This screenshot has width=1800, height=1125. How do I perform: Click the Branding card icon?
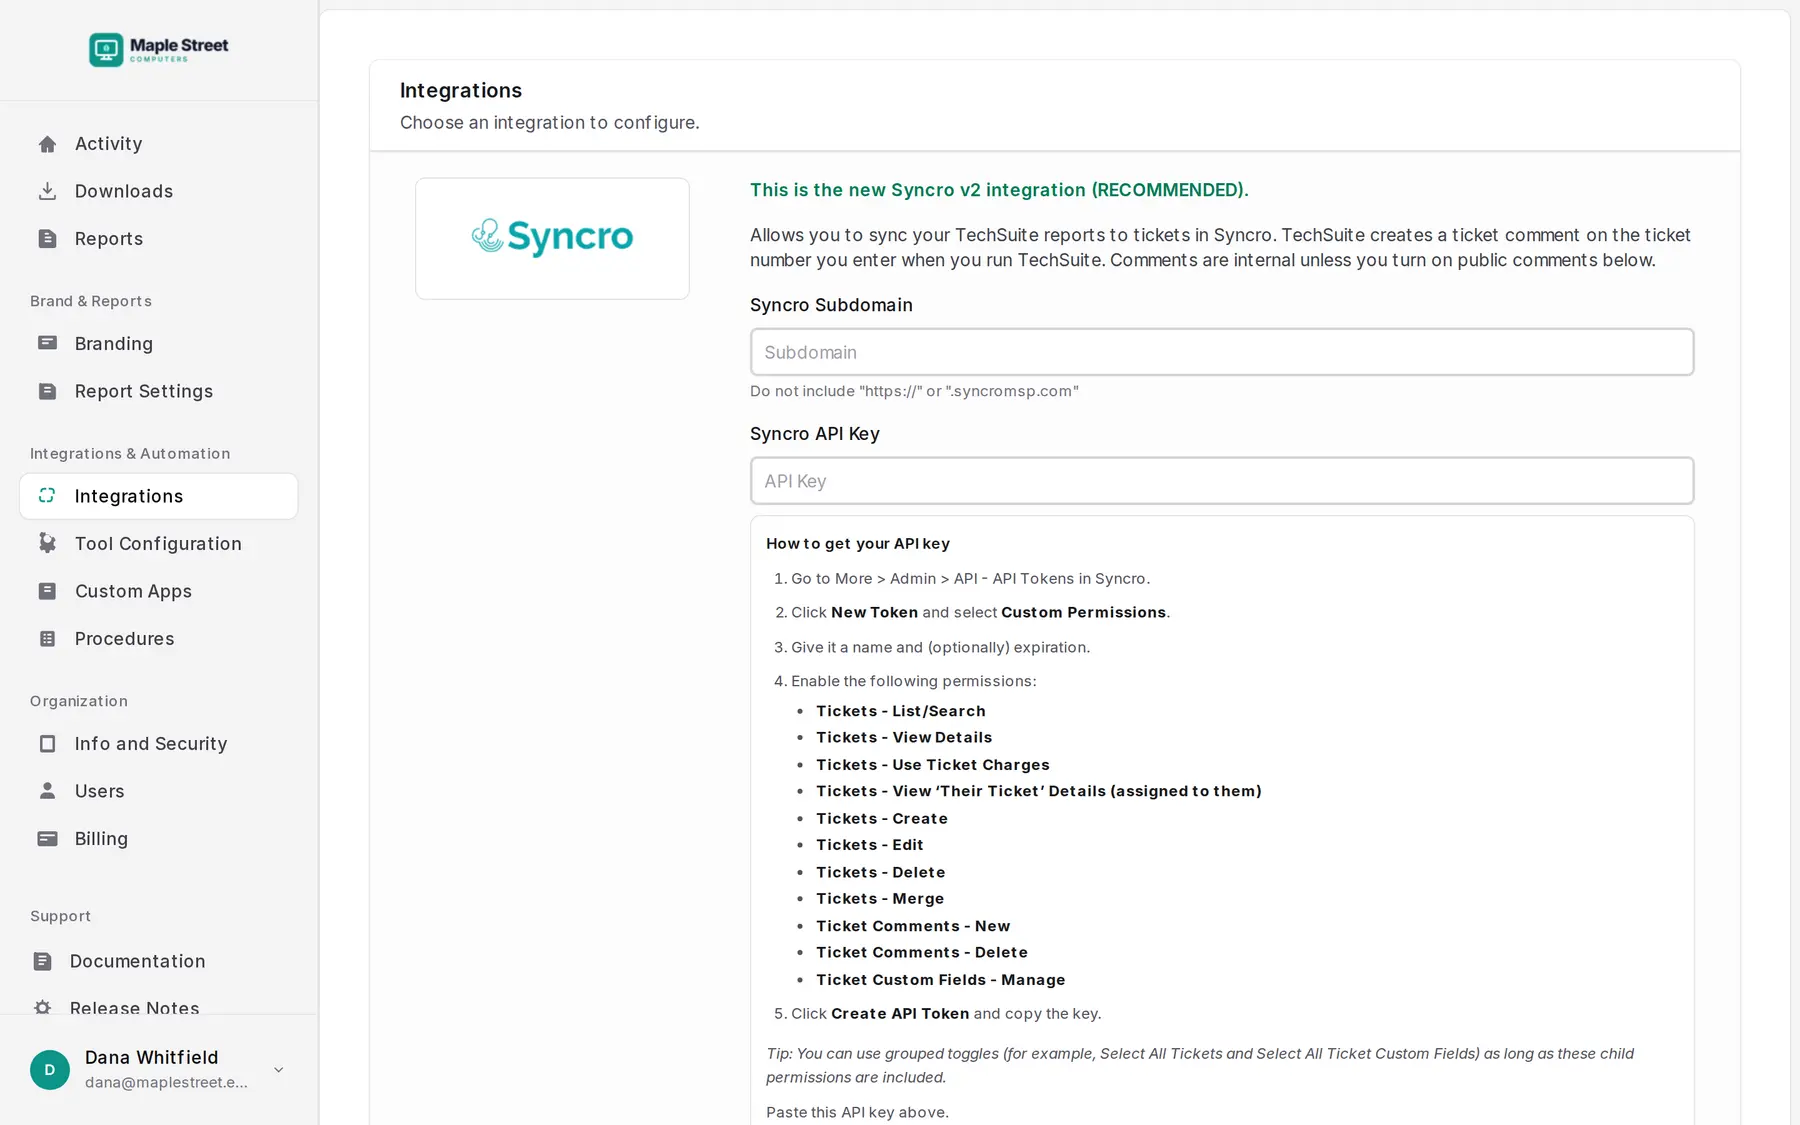pos(47,343)
